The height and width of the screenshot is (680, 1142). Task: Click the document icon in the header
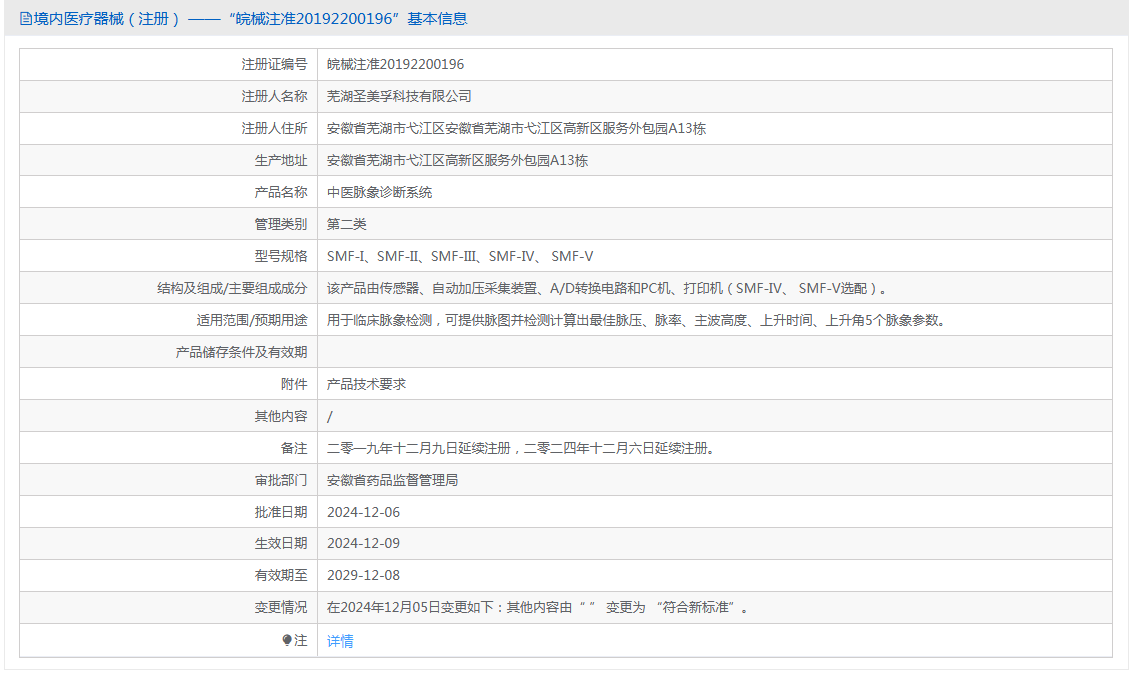pyautogui.click(x=25, y=19)
